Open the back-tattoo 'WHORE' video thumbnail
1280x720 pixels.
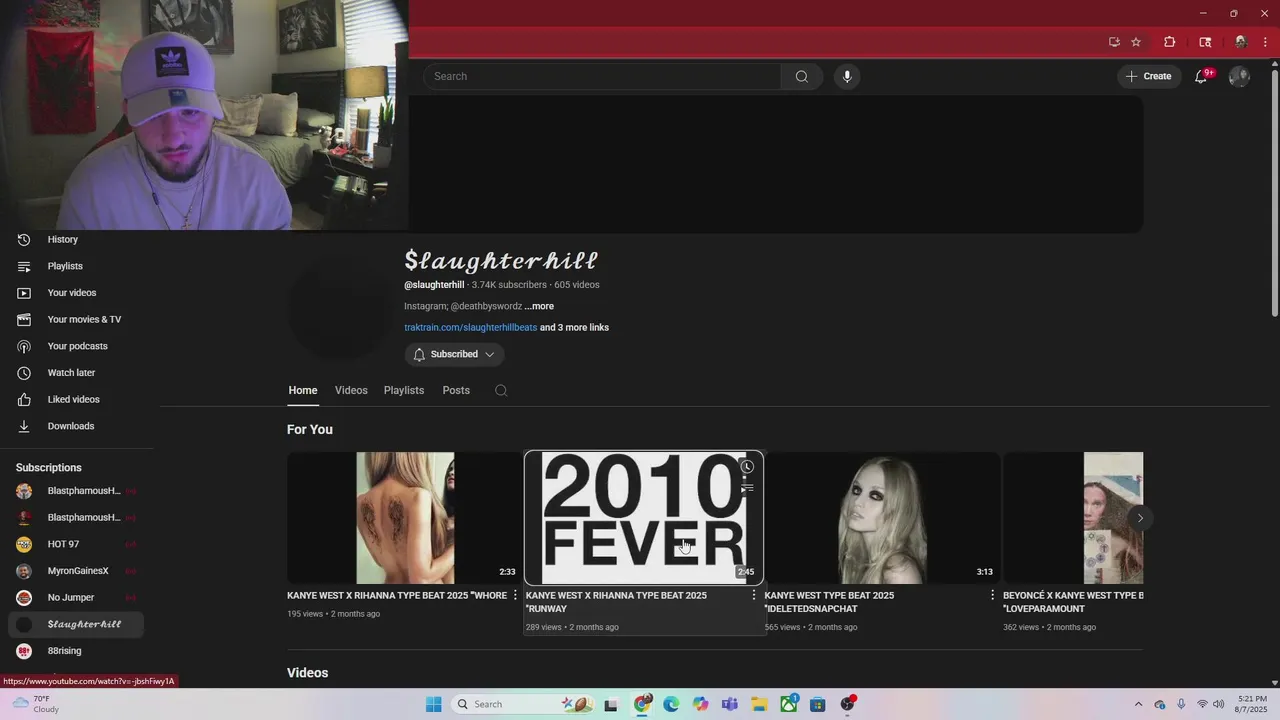[x=405, y=518]
